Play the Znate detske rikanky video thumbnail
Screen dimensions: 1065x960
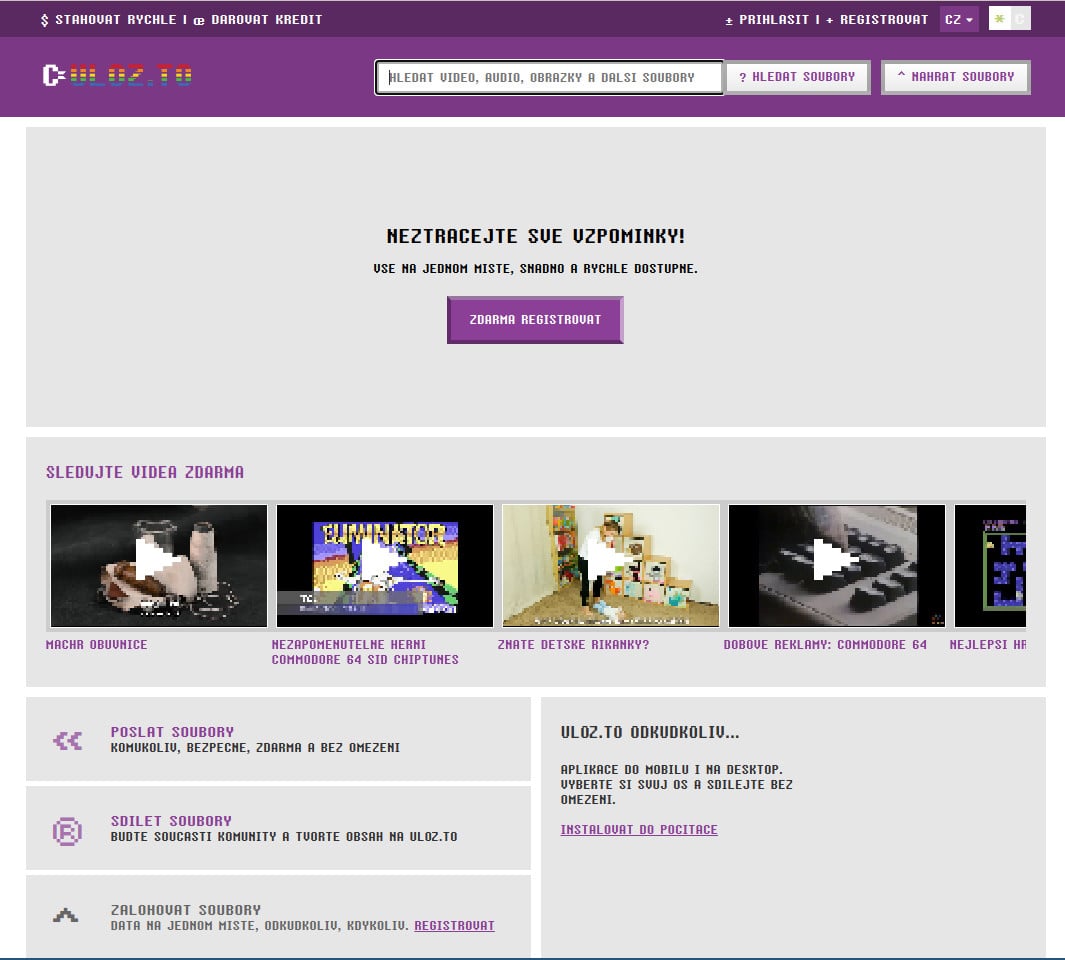tap(611, 565)
